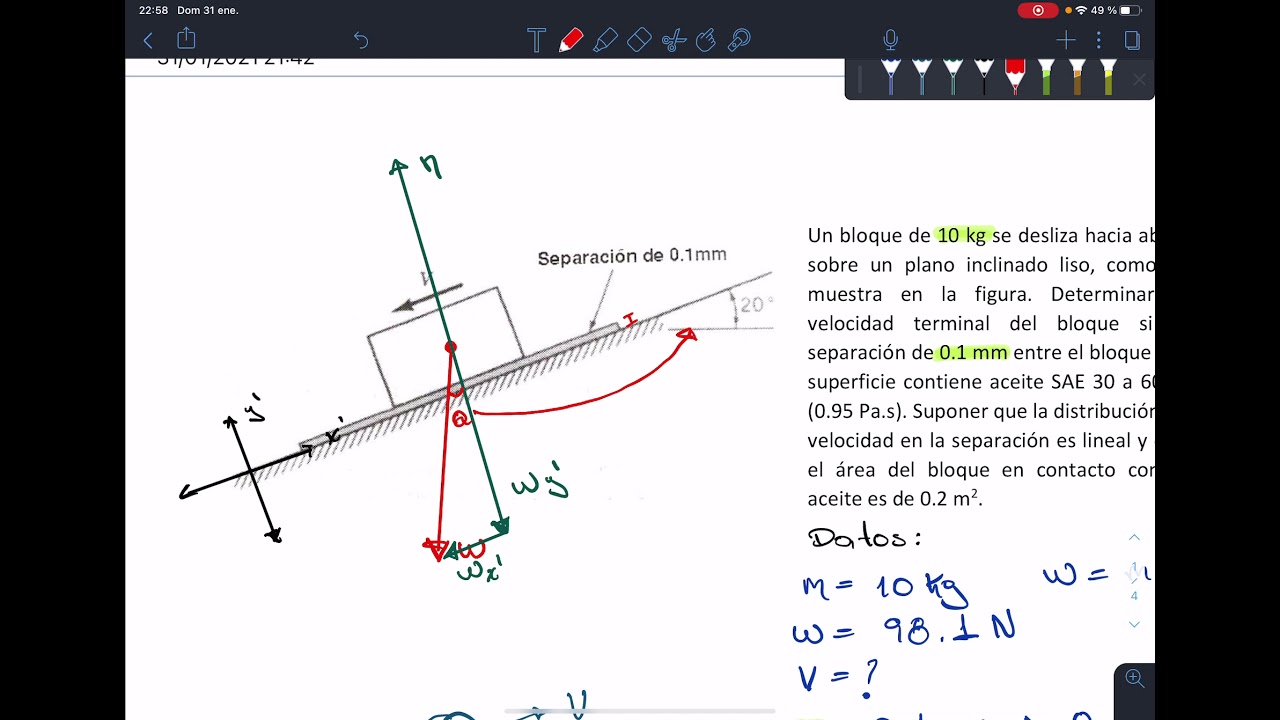Add media with the plus button
Viewport: 1280px width, 720px height.
click(x=1065, y=40)
